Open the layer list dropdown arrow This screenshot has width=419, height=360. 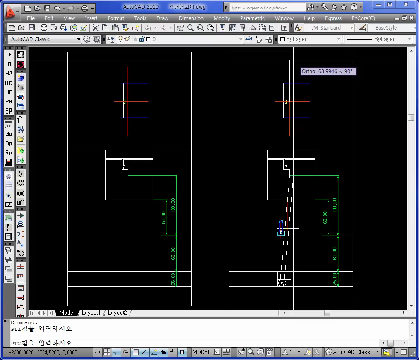click(241, 39)
